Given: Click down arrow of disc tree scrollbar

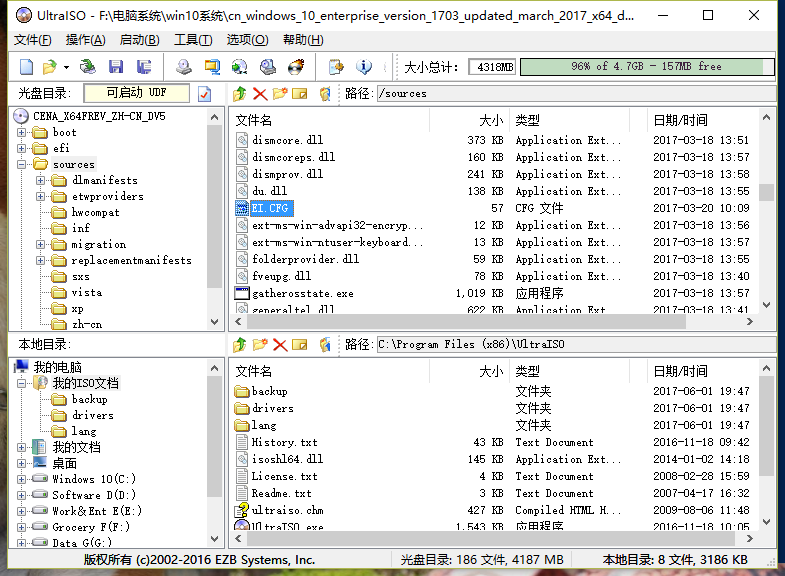Looking at the screenshot, I should [x=215, y=322].
